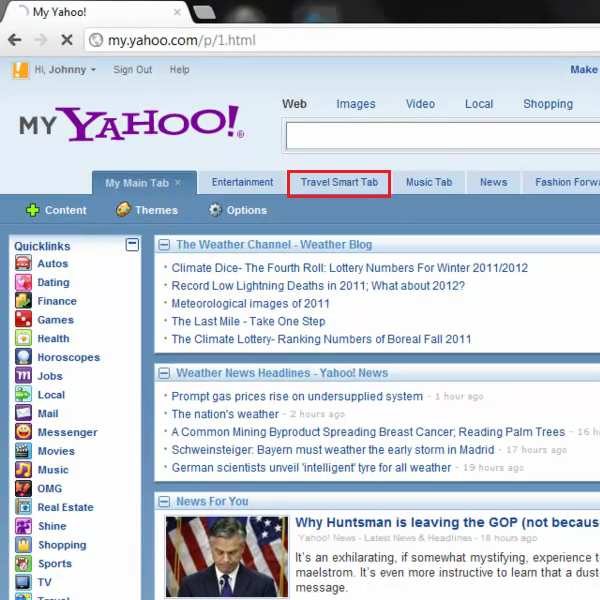600x600 pixels.
Task: Open the Messenger smiley icon
Action: [x=23, y=432]
